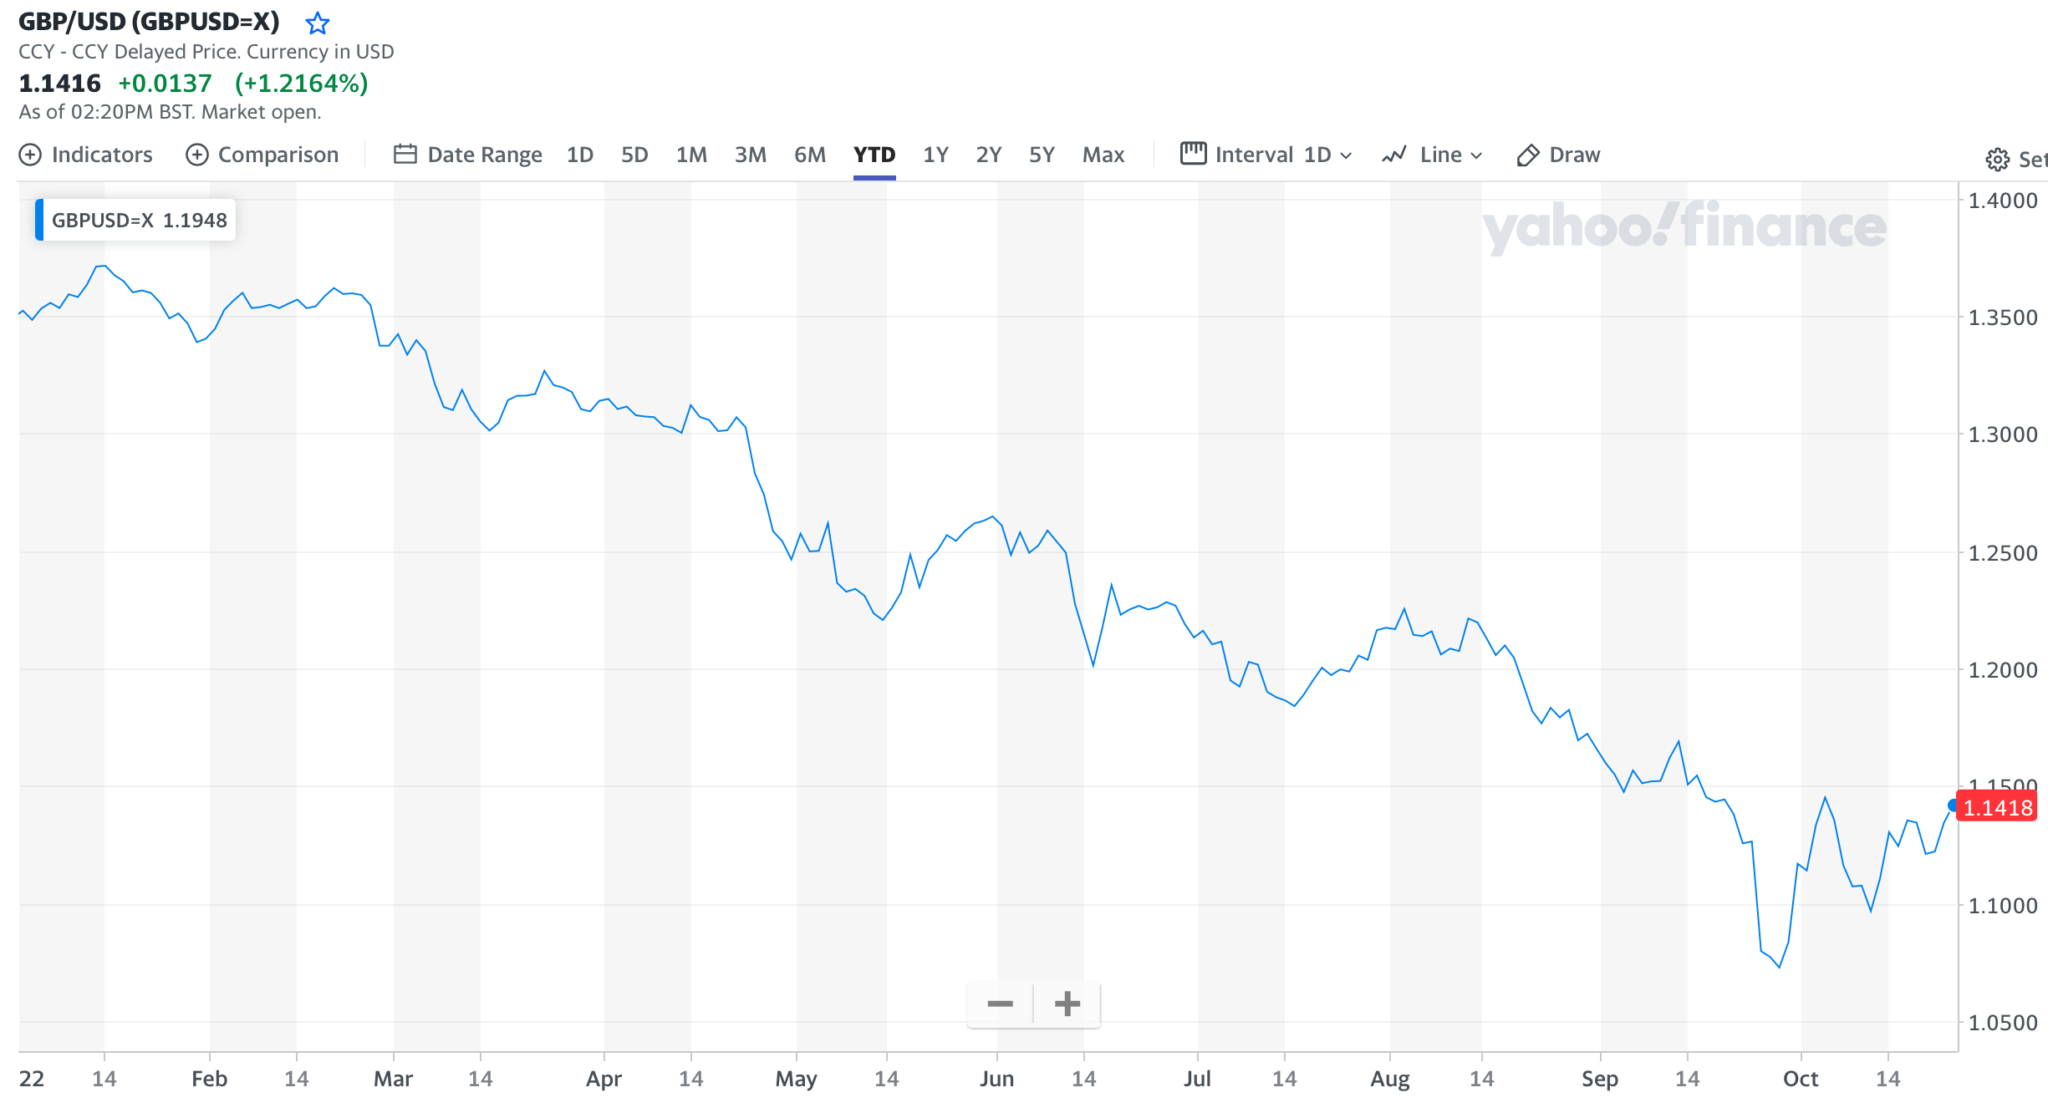Open the settings gear icon
2048x1118 pixels.
(x=1997, y=159)
